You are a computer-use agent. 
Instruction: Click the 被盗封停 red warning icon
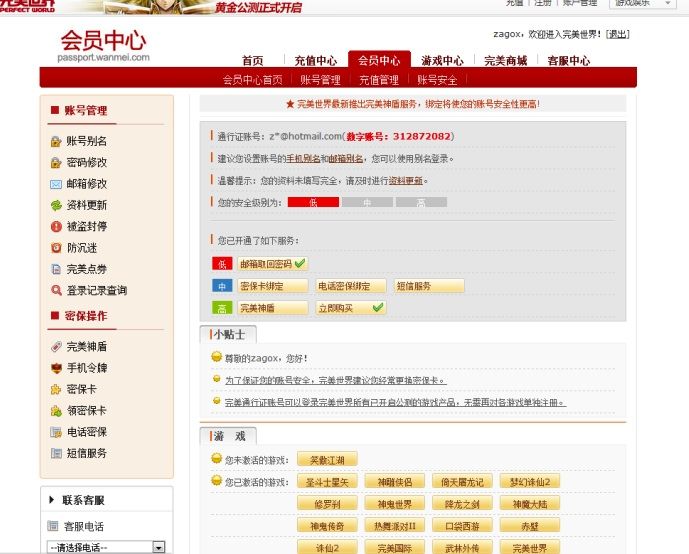click(x=56, y=227)
